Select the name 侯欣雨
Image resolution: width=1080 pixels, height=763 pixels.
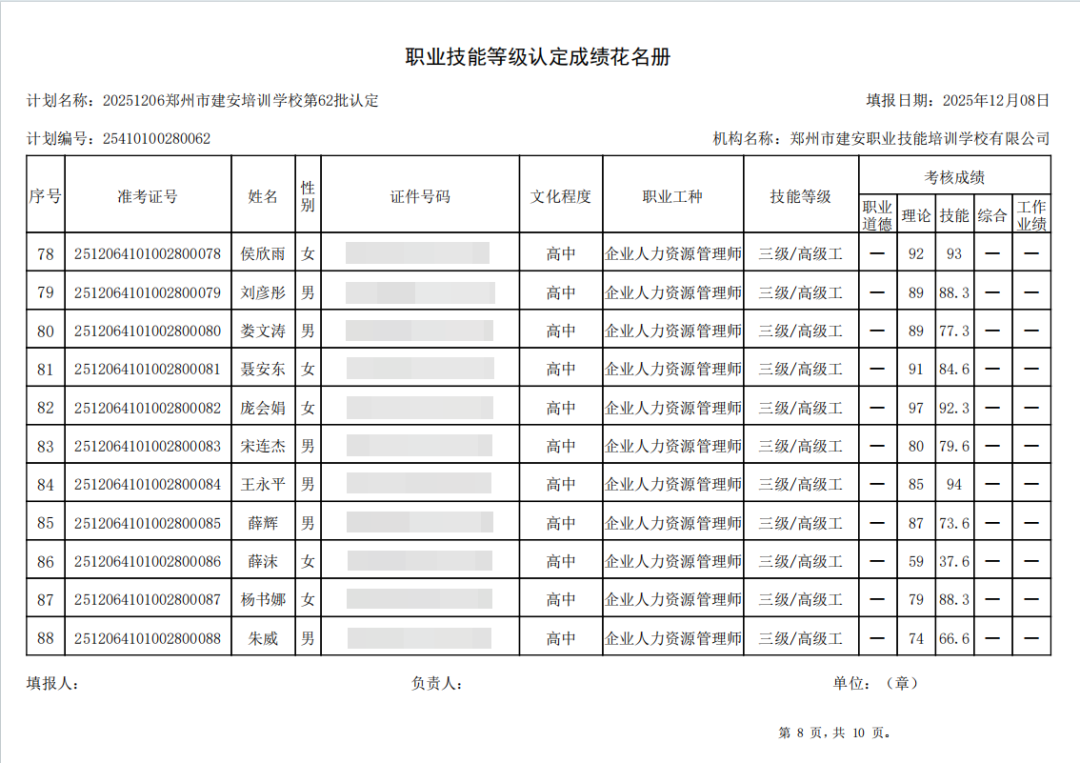[263, 254]
